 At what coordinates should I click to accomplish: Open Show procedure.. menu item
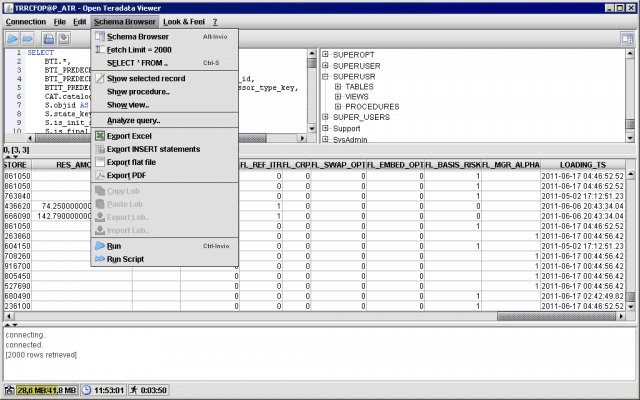tap(164, 92)
